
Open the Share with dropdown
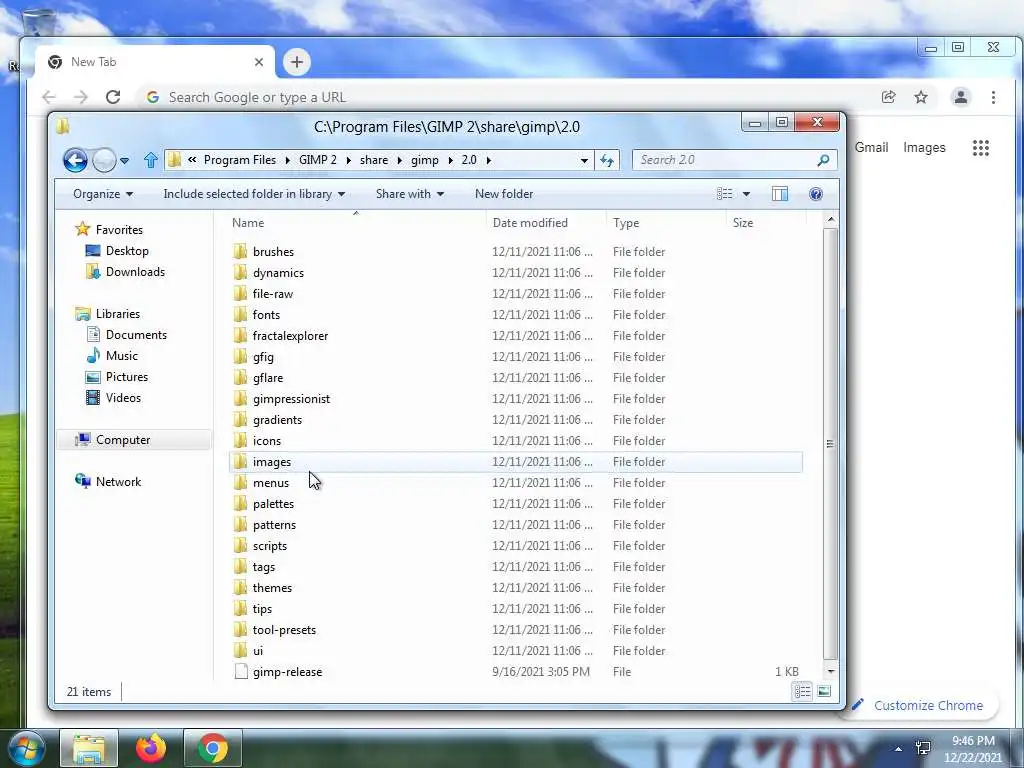[410, 194]
